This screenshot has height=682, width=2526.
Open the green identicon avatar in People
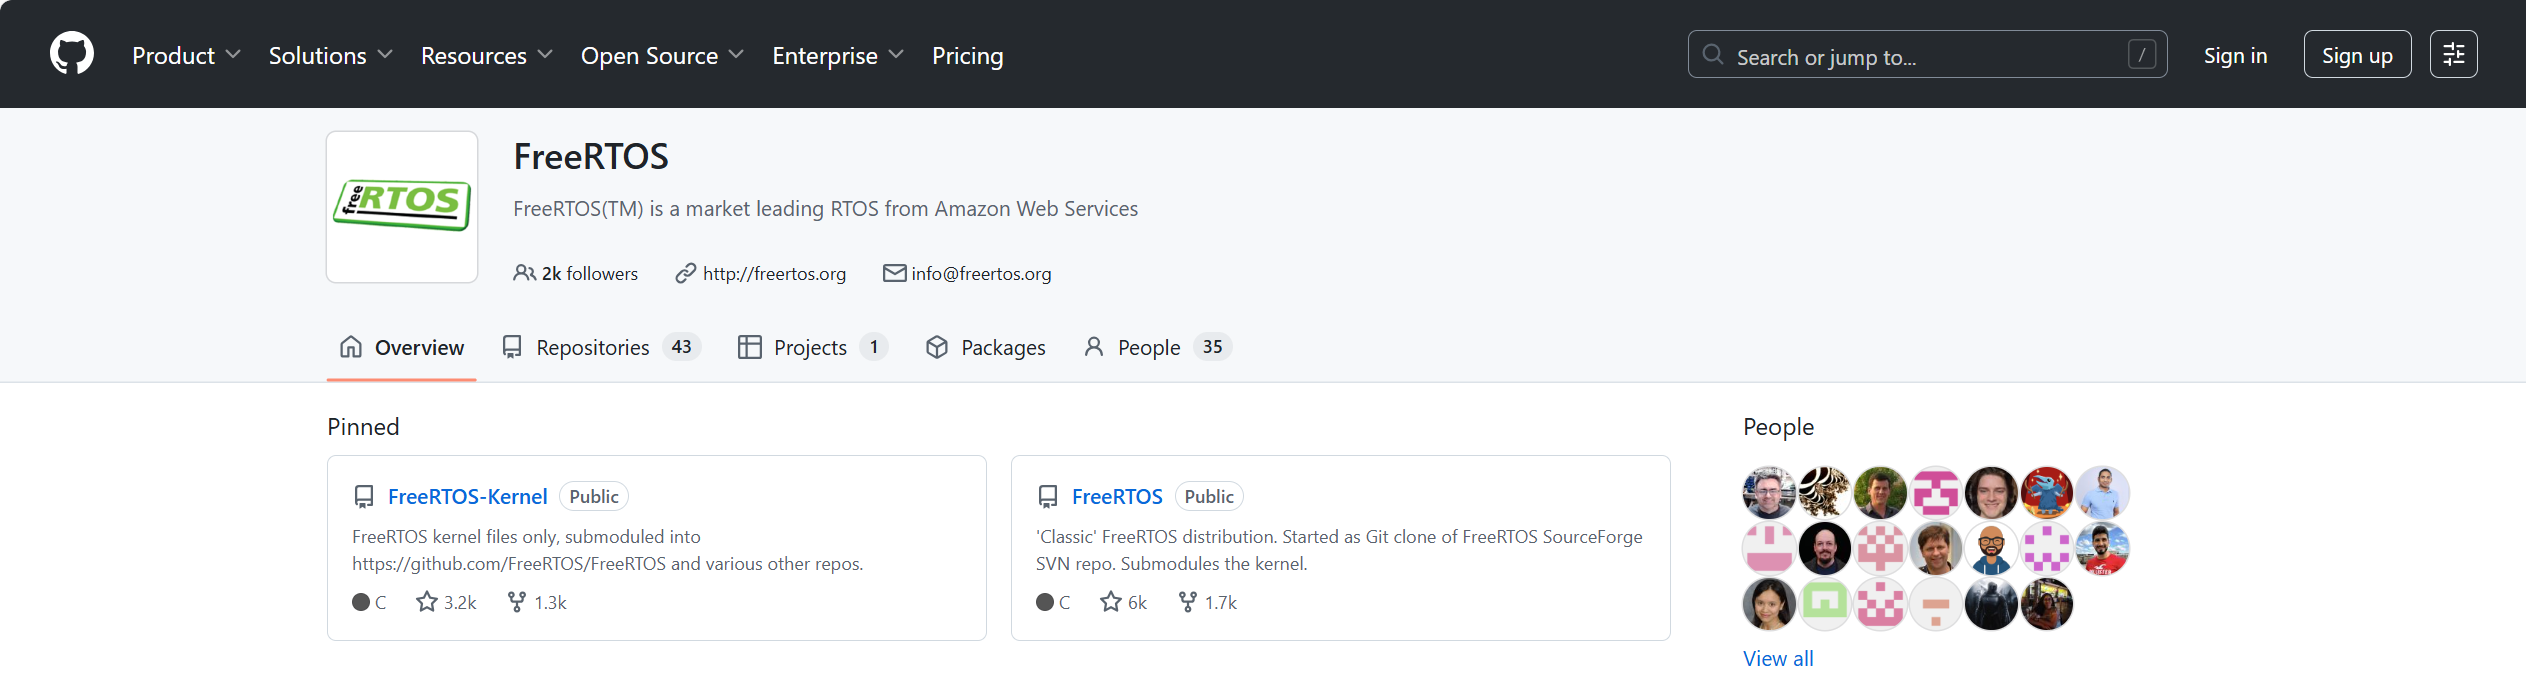[1825, 604]
